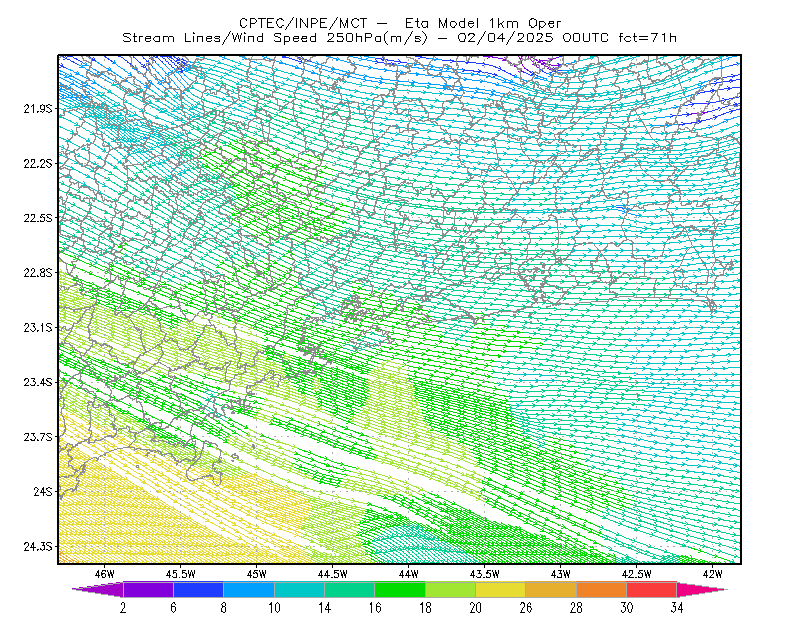Click the 42W longitude axis label
Viewport: 800px width, 618px height.
click(713, 574)
